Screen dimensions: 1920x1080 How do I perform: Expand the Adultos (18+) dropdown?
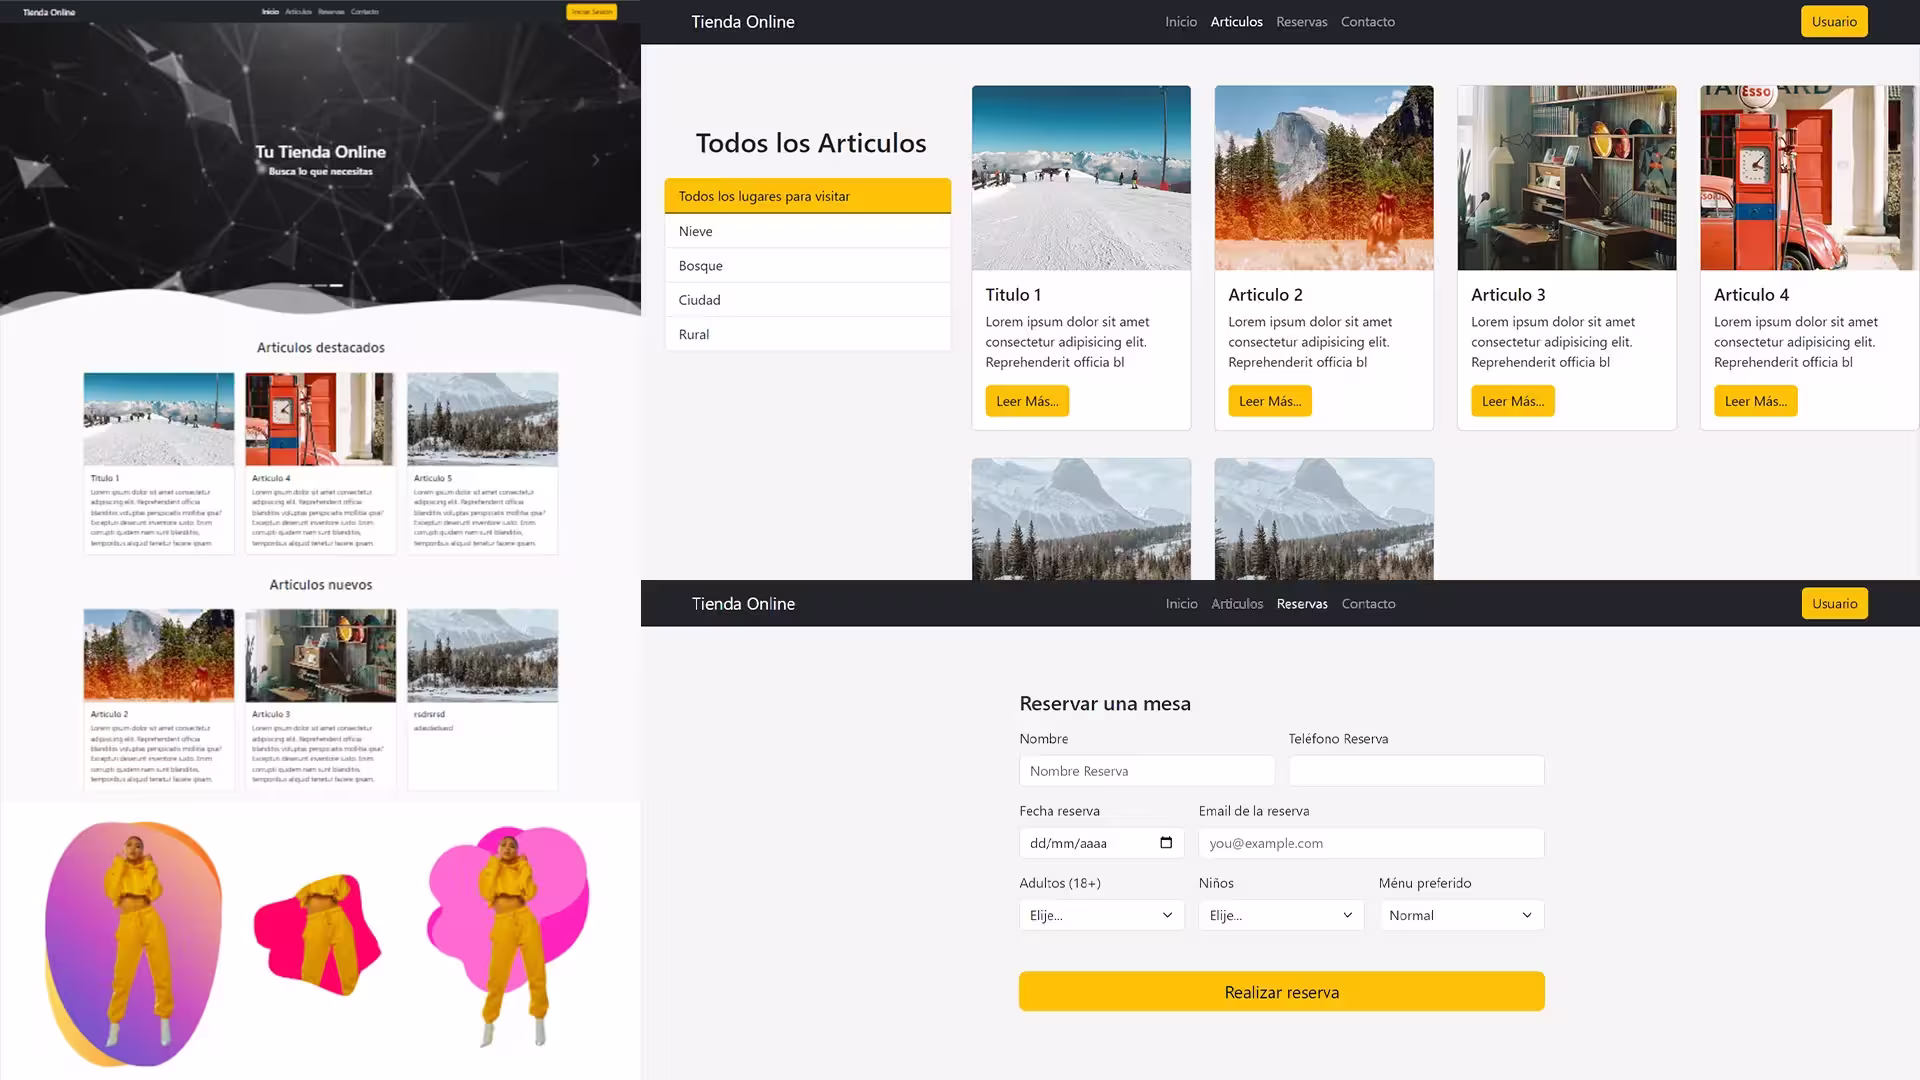(1101, 915)
